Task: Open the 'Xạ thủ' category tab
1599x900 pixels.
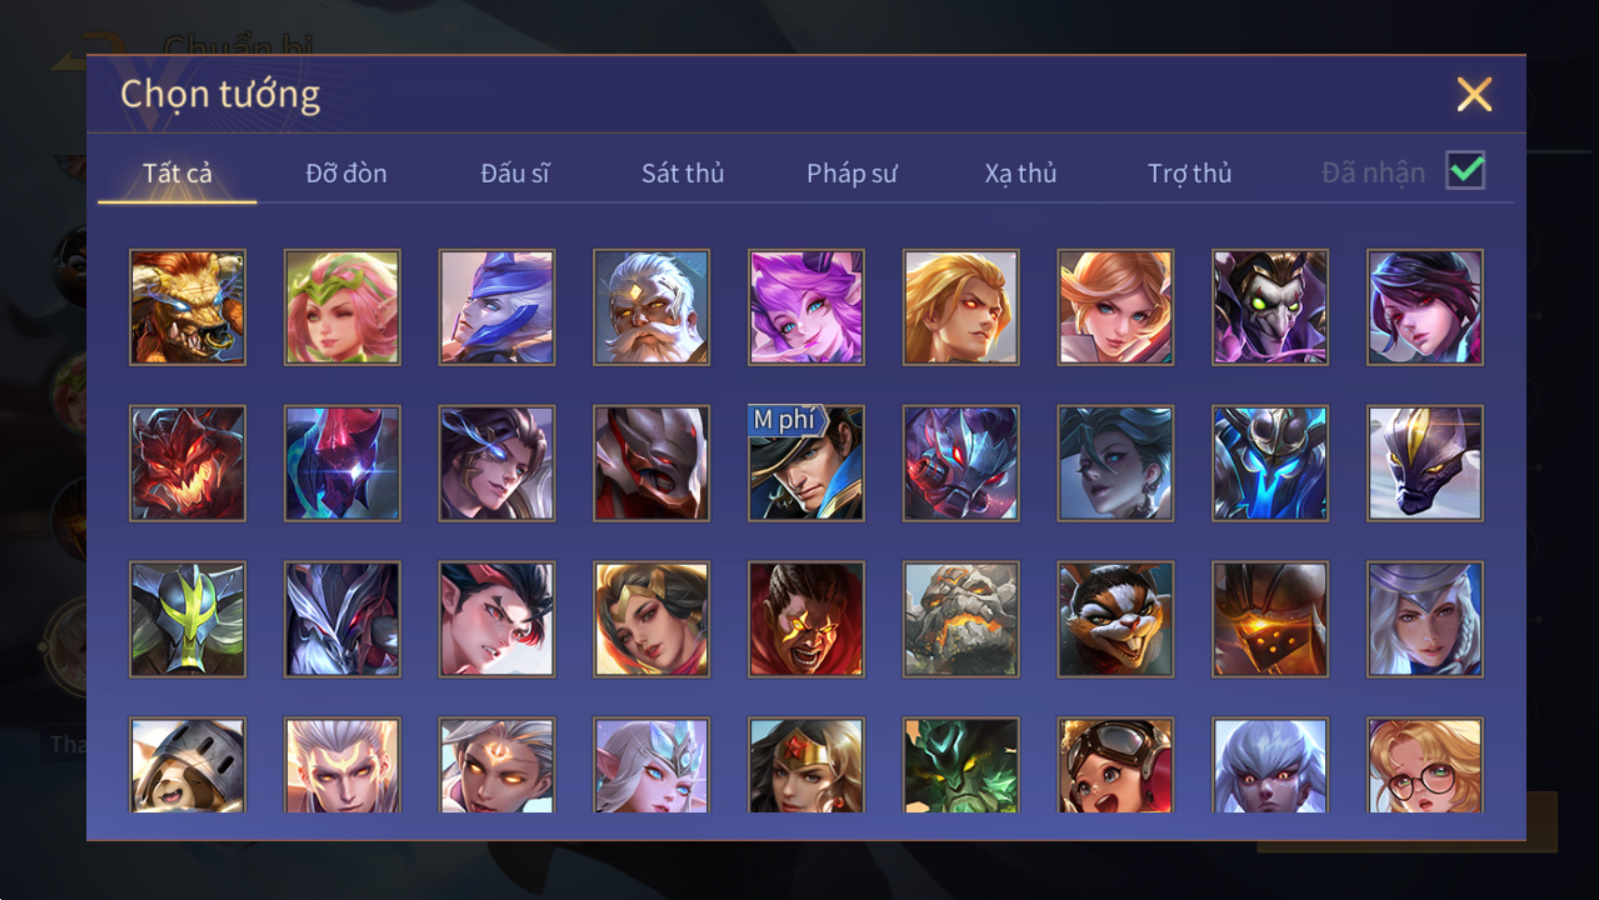Action: click(1020, 173)
